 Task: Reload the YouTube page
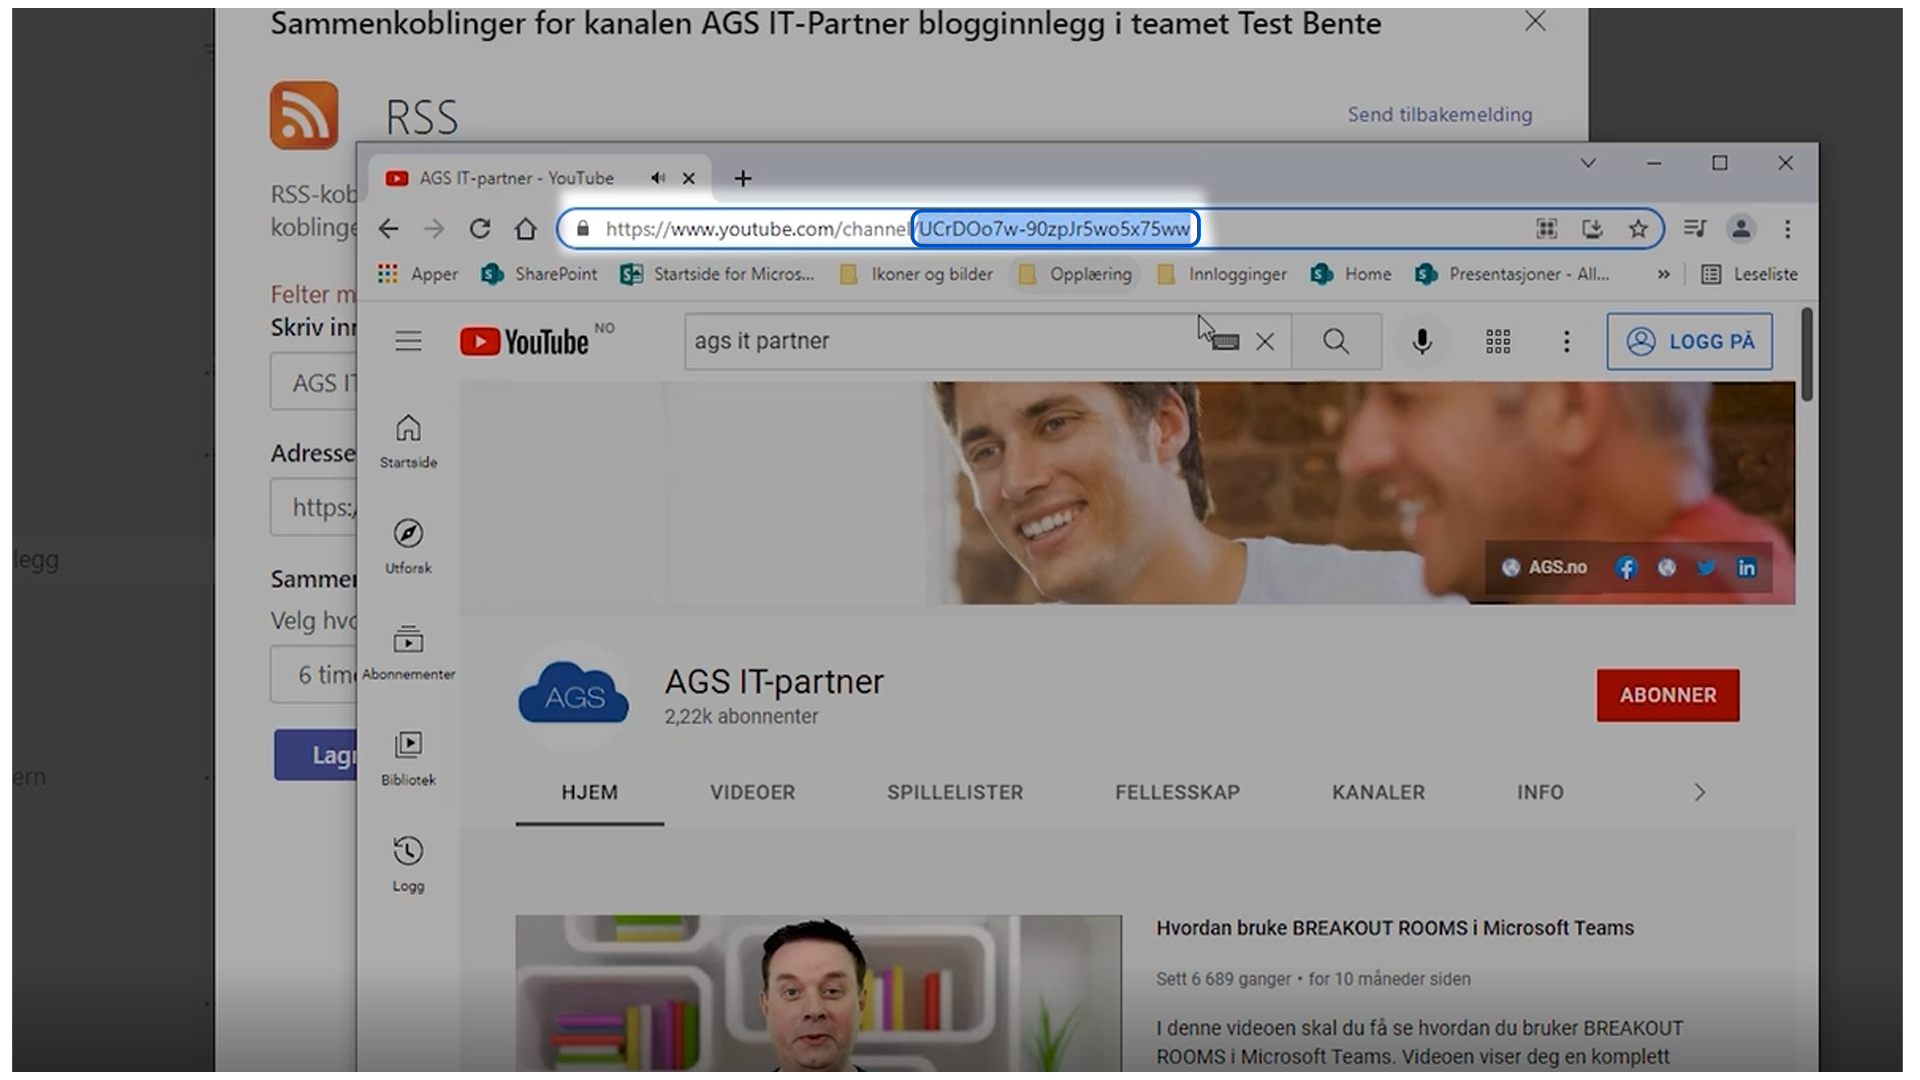pos(480,229)
